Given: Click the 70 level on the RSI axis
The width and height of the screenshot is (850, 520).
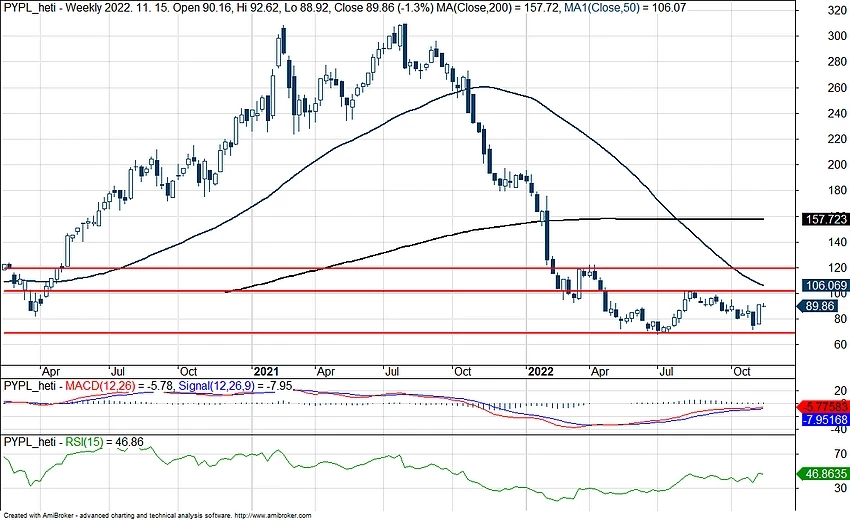Looking at the screenshot, I should (840, 454).
